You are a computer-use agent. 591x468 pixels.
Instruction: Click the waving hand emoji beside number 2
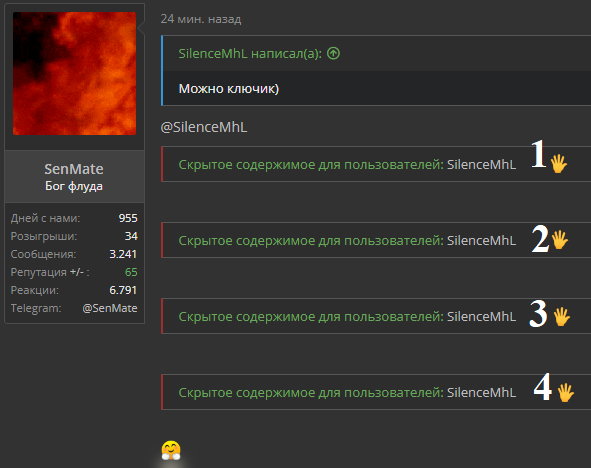[559, 240]
